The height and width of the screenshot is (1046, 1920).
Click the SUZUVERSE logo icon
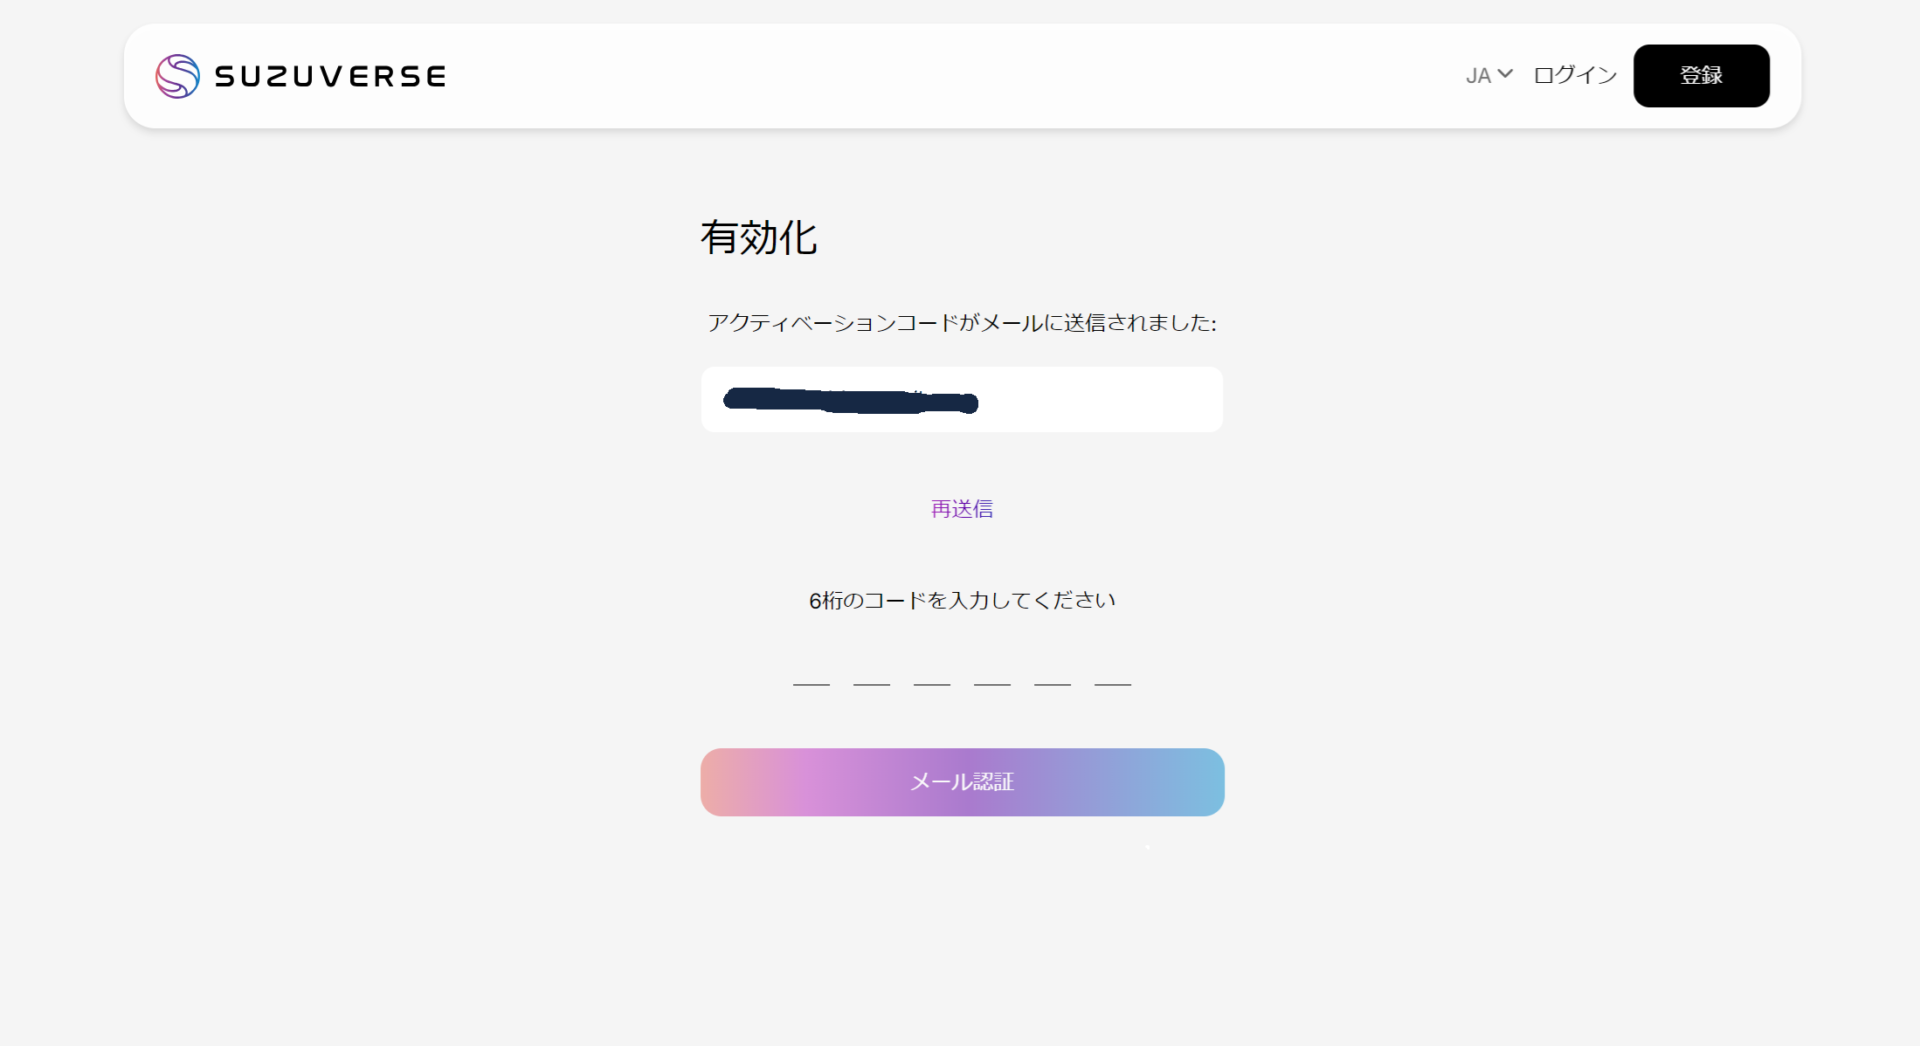pyautogui.click(x=178, y=76)
